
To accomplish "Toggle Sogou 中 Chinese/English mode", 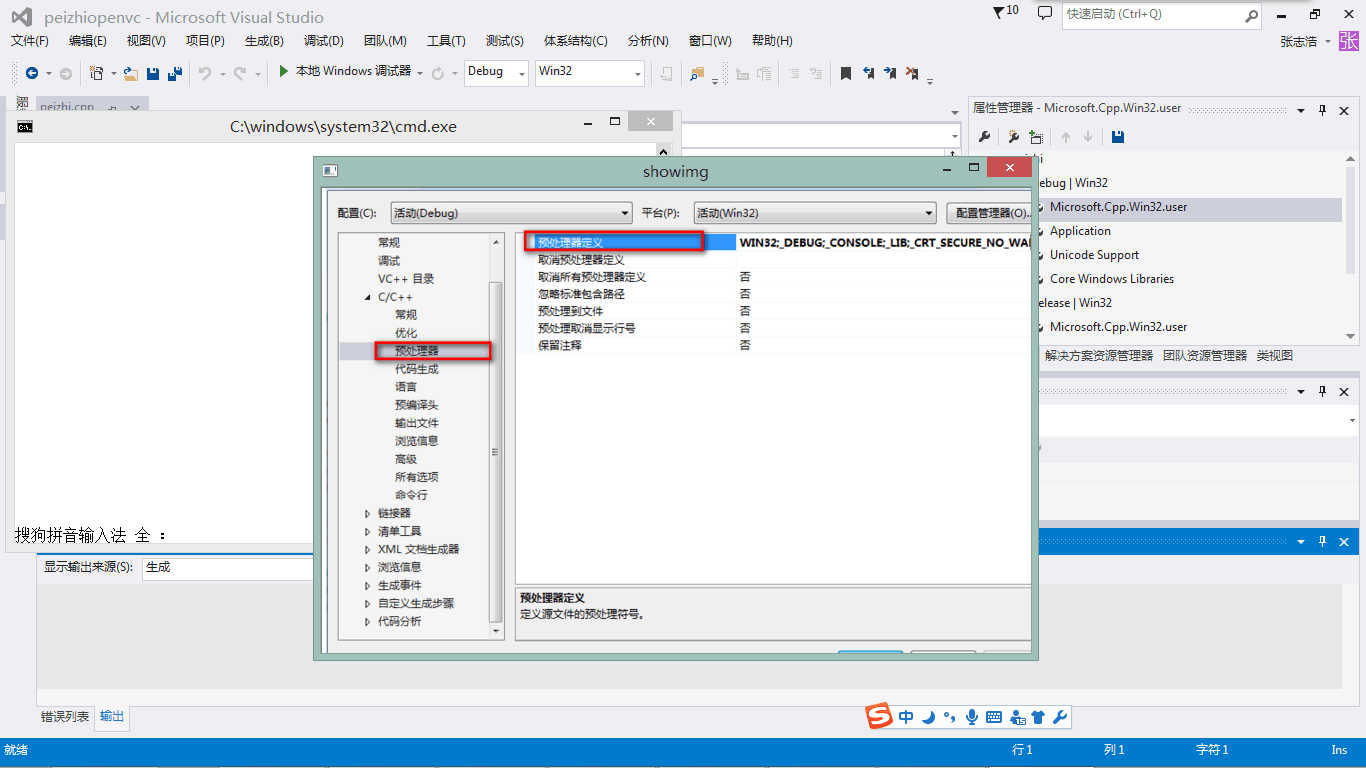I will [x=906, y=717].
